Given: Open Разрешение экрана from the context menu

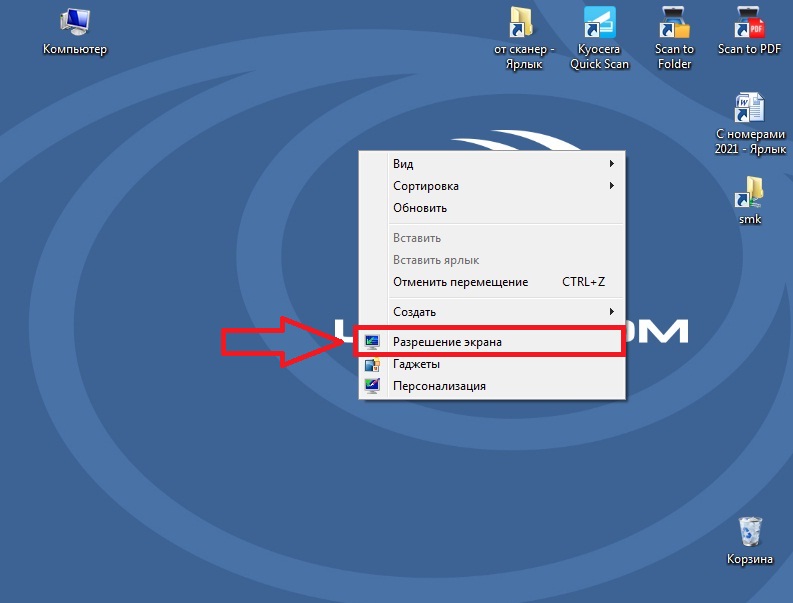Looking at the screenshot, I should click(x=447, y=342).
